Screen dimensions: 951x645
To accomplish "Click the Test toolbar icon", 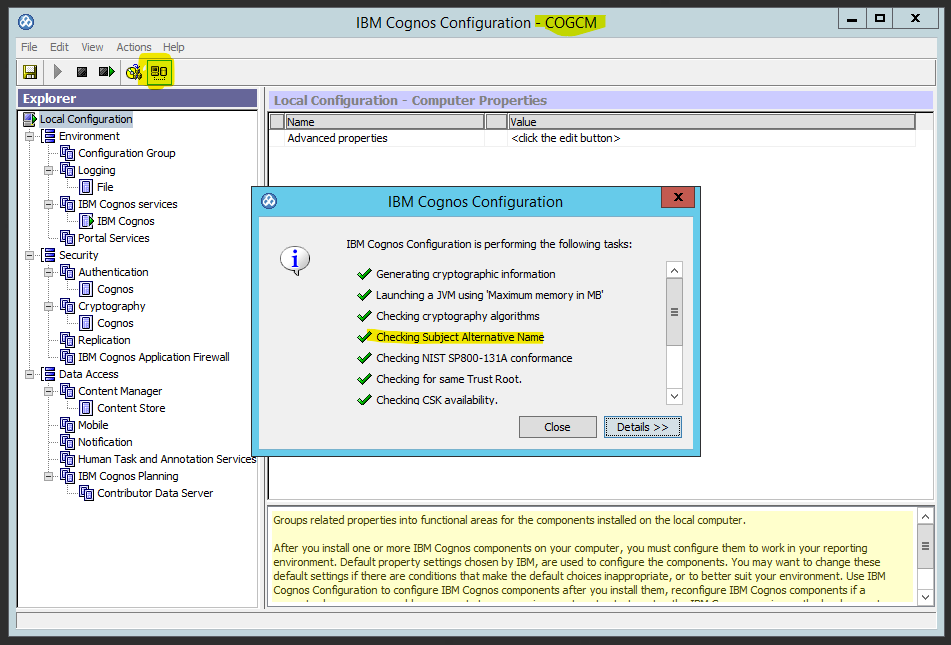I will [x=133, y=72].
